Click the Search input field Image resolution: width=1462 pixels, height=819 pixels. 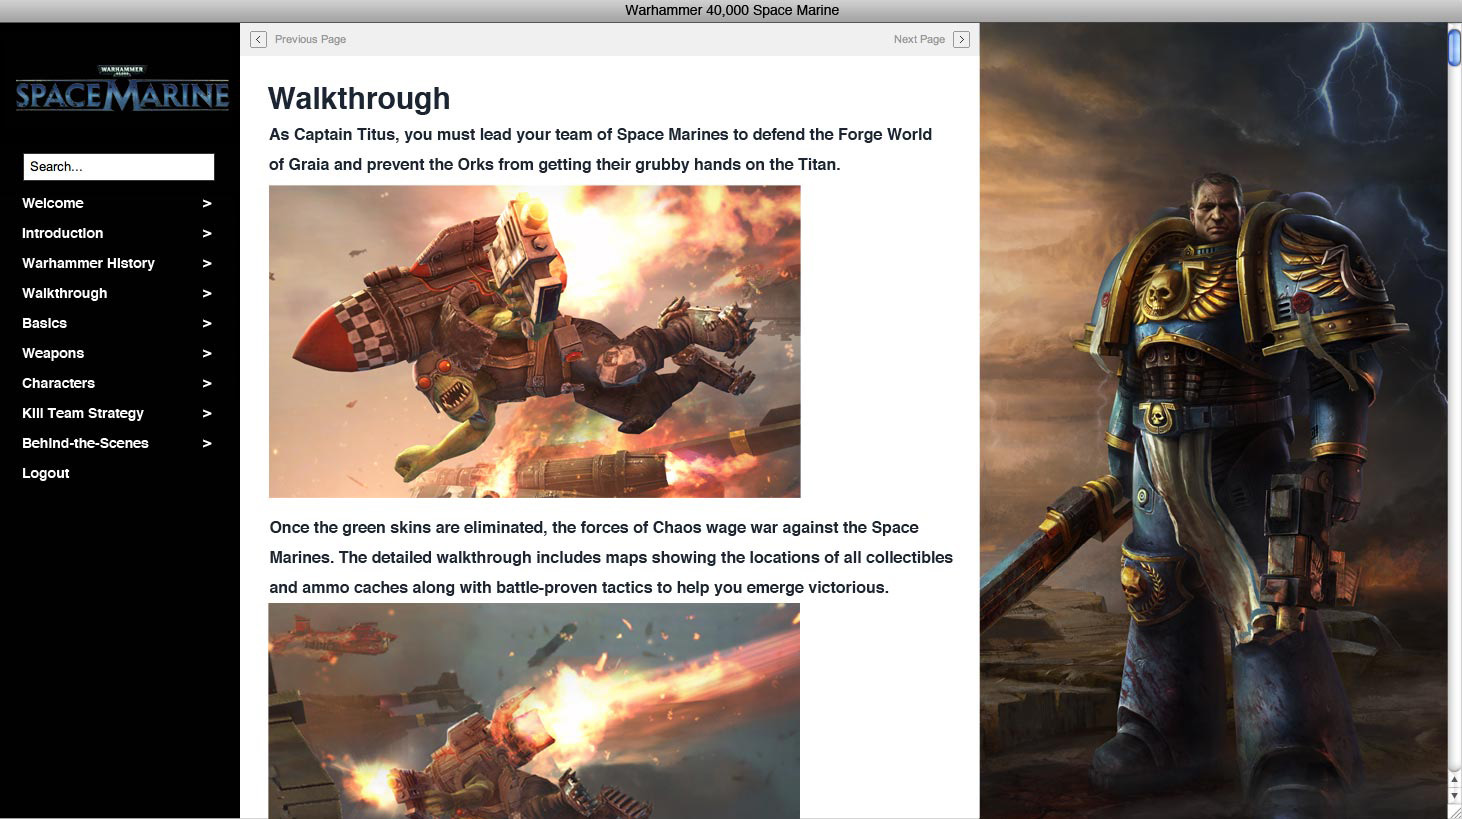pyautogui.click(x=119, y=167)
